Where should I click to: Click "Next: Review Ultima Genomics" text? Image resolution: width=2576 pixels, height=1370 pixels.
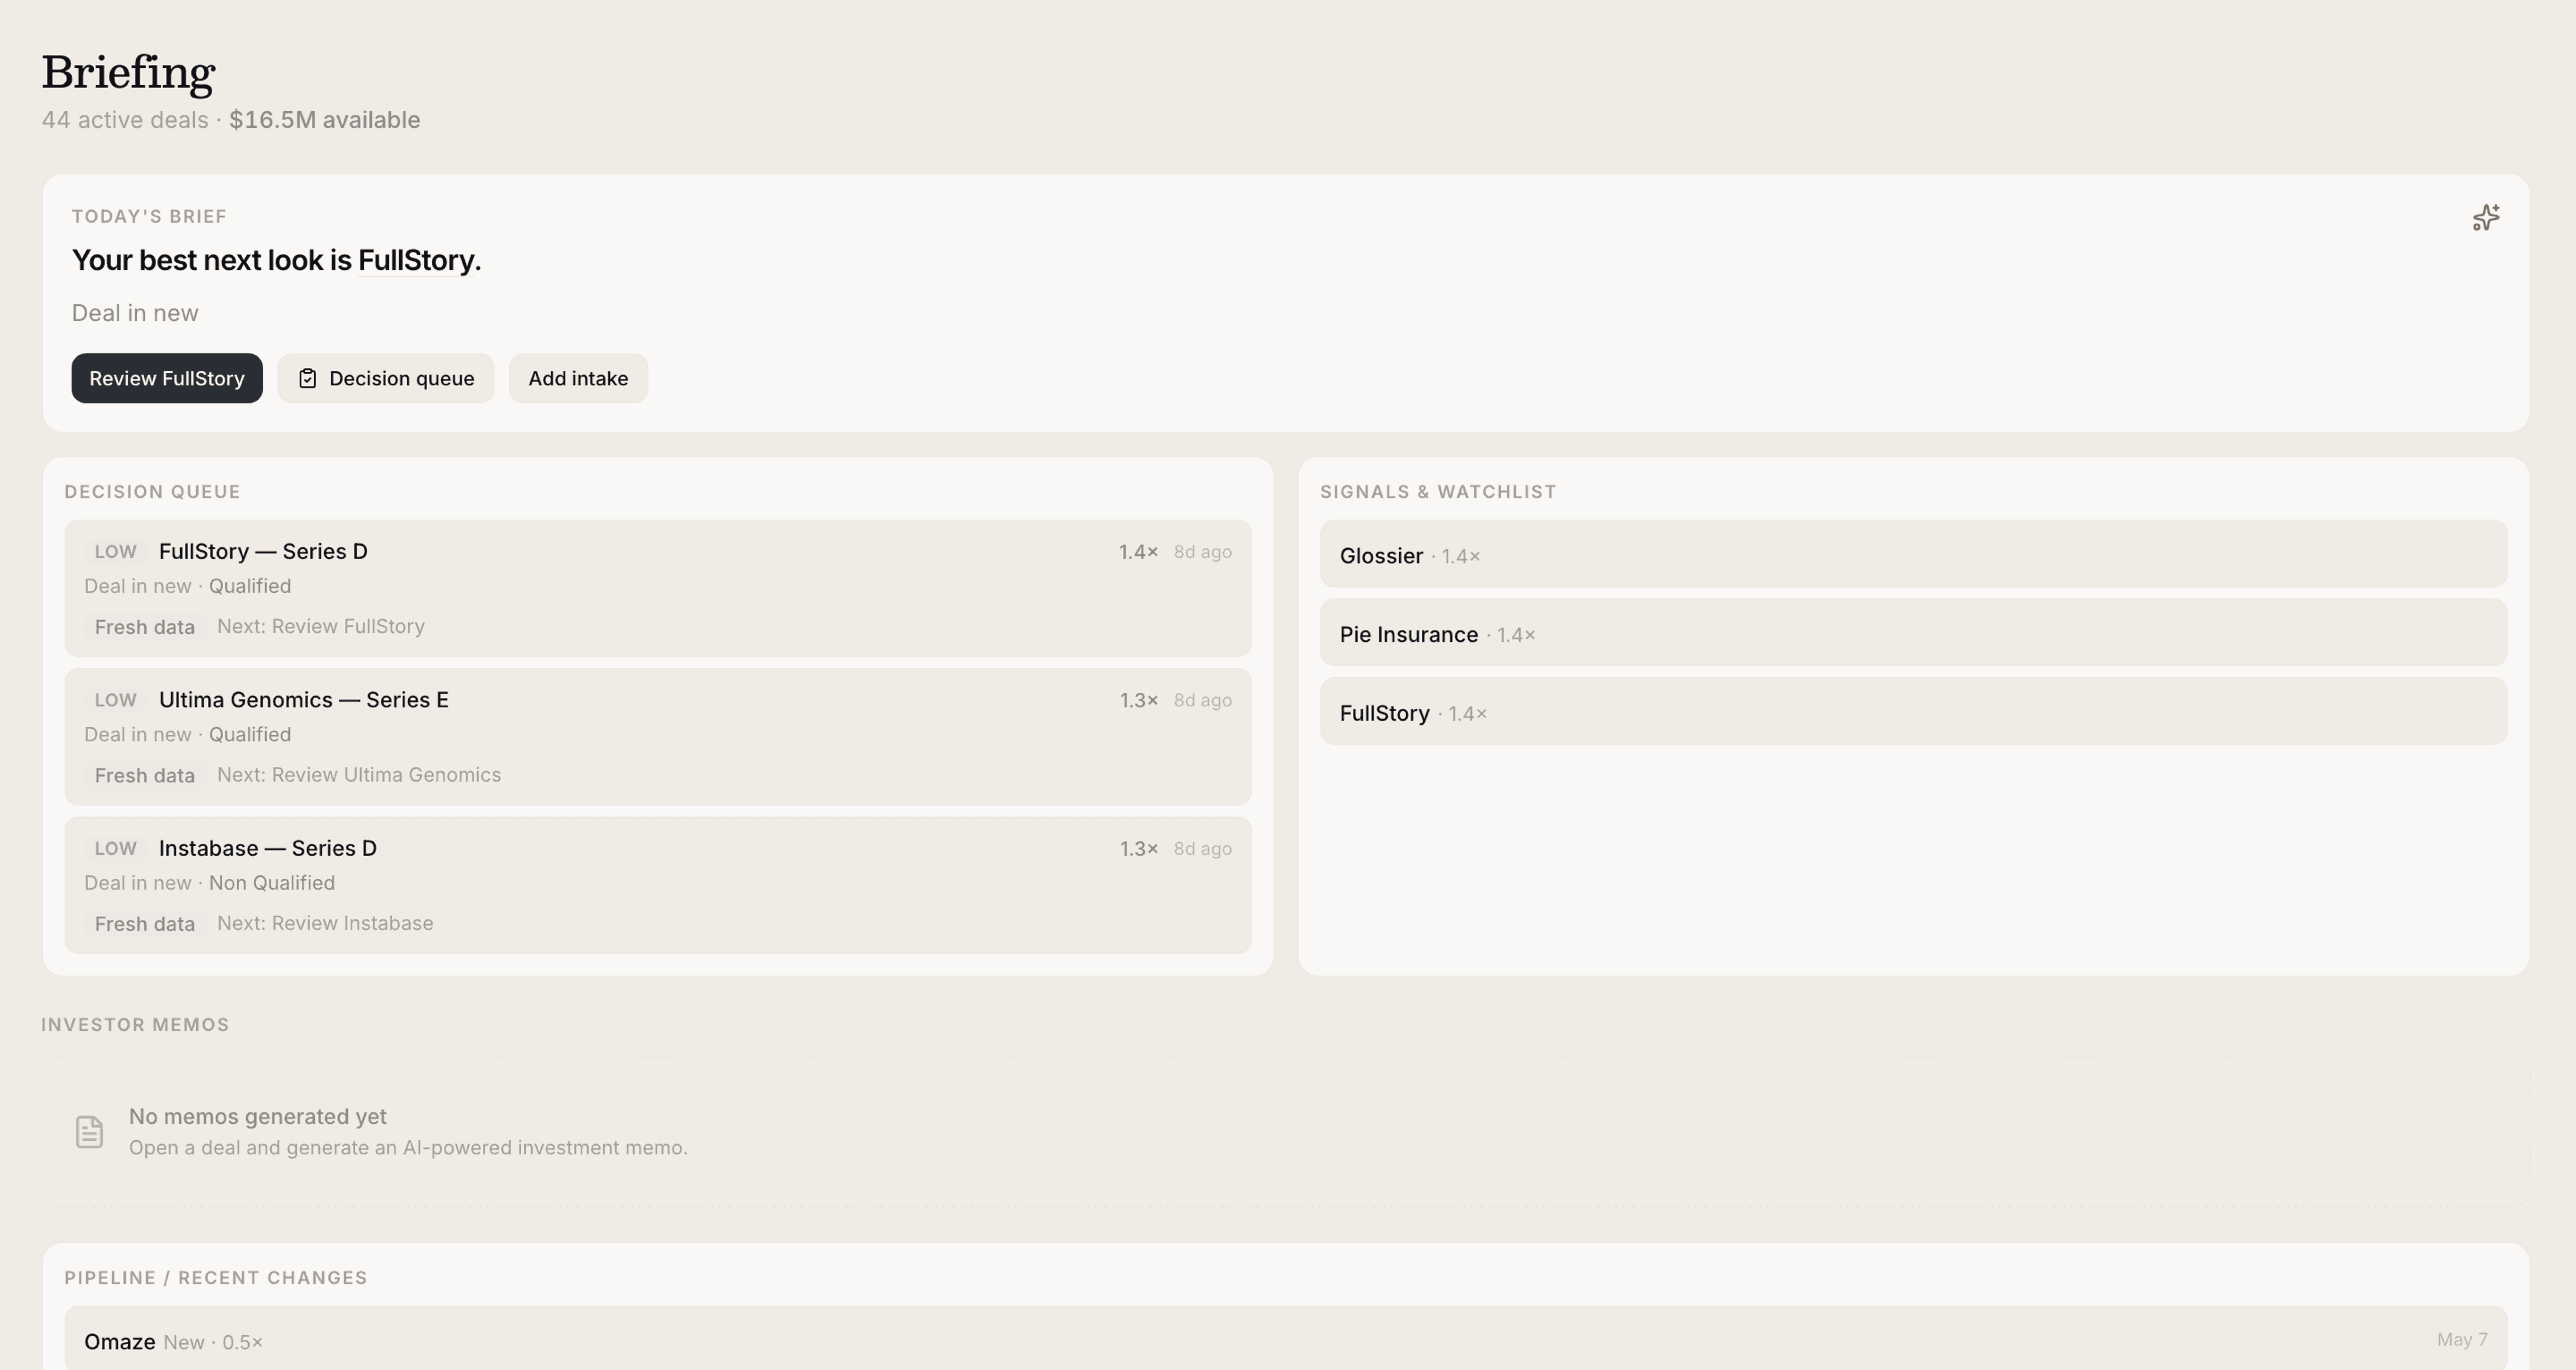pyautogui.click(x=359, y=775)
